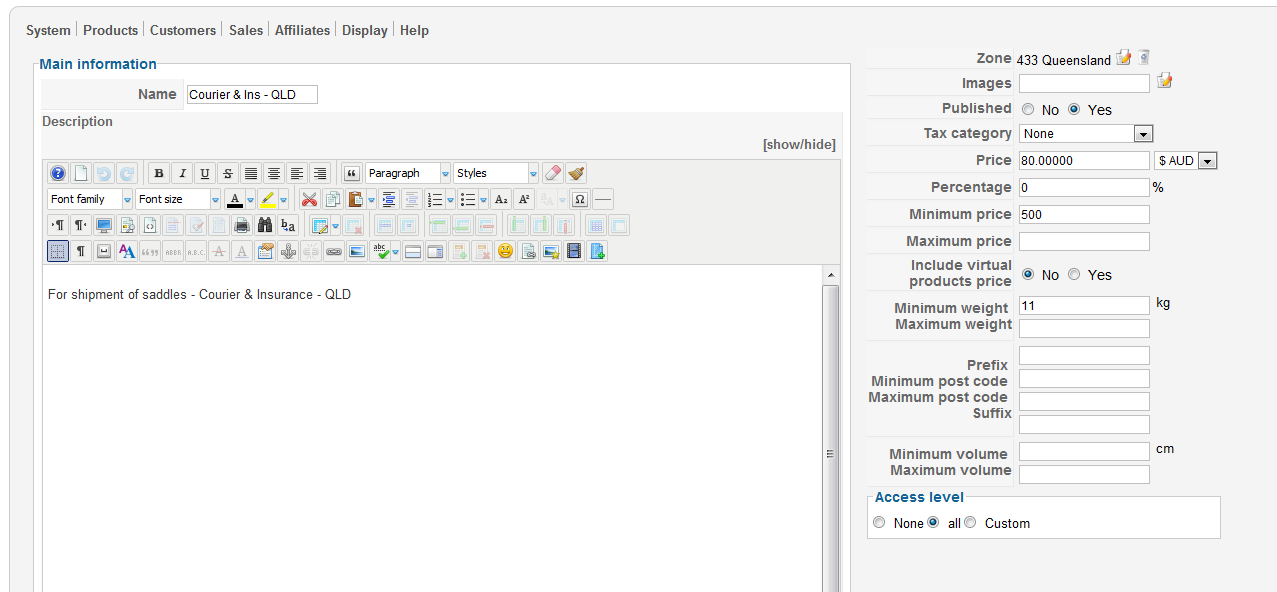Open the Customers menu

(183, 30)
